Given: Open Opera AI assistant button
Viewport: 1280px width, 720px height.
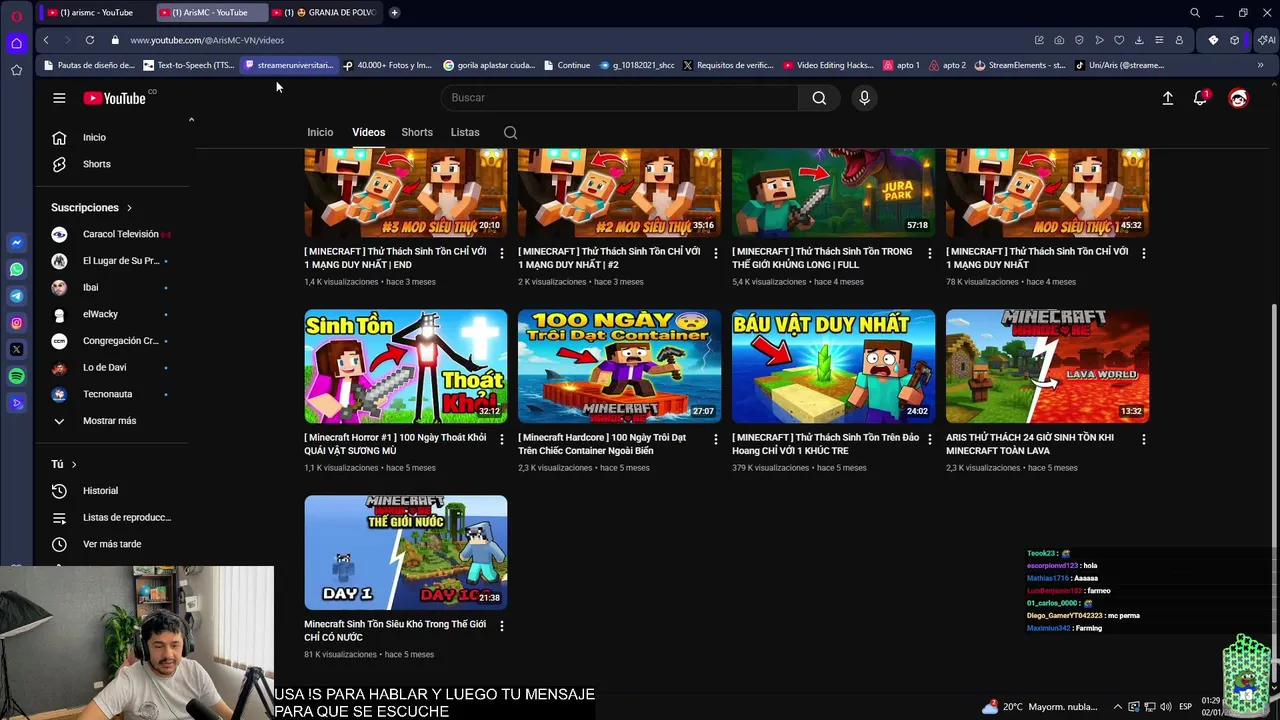Looking at the screenshot, I should 1266,40.
